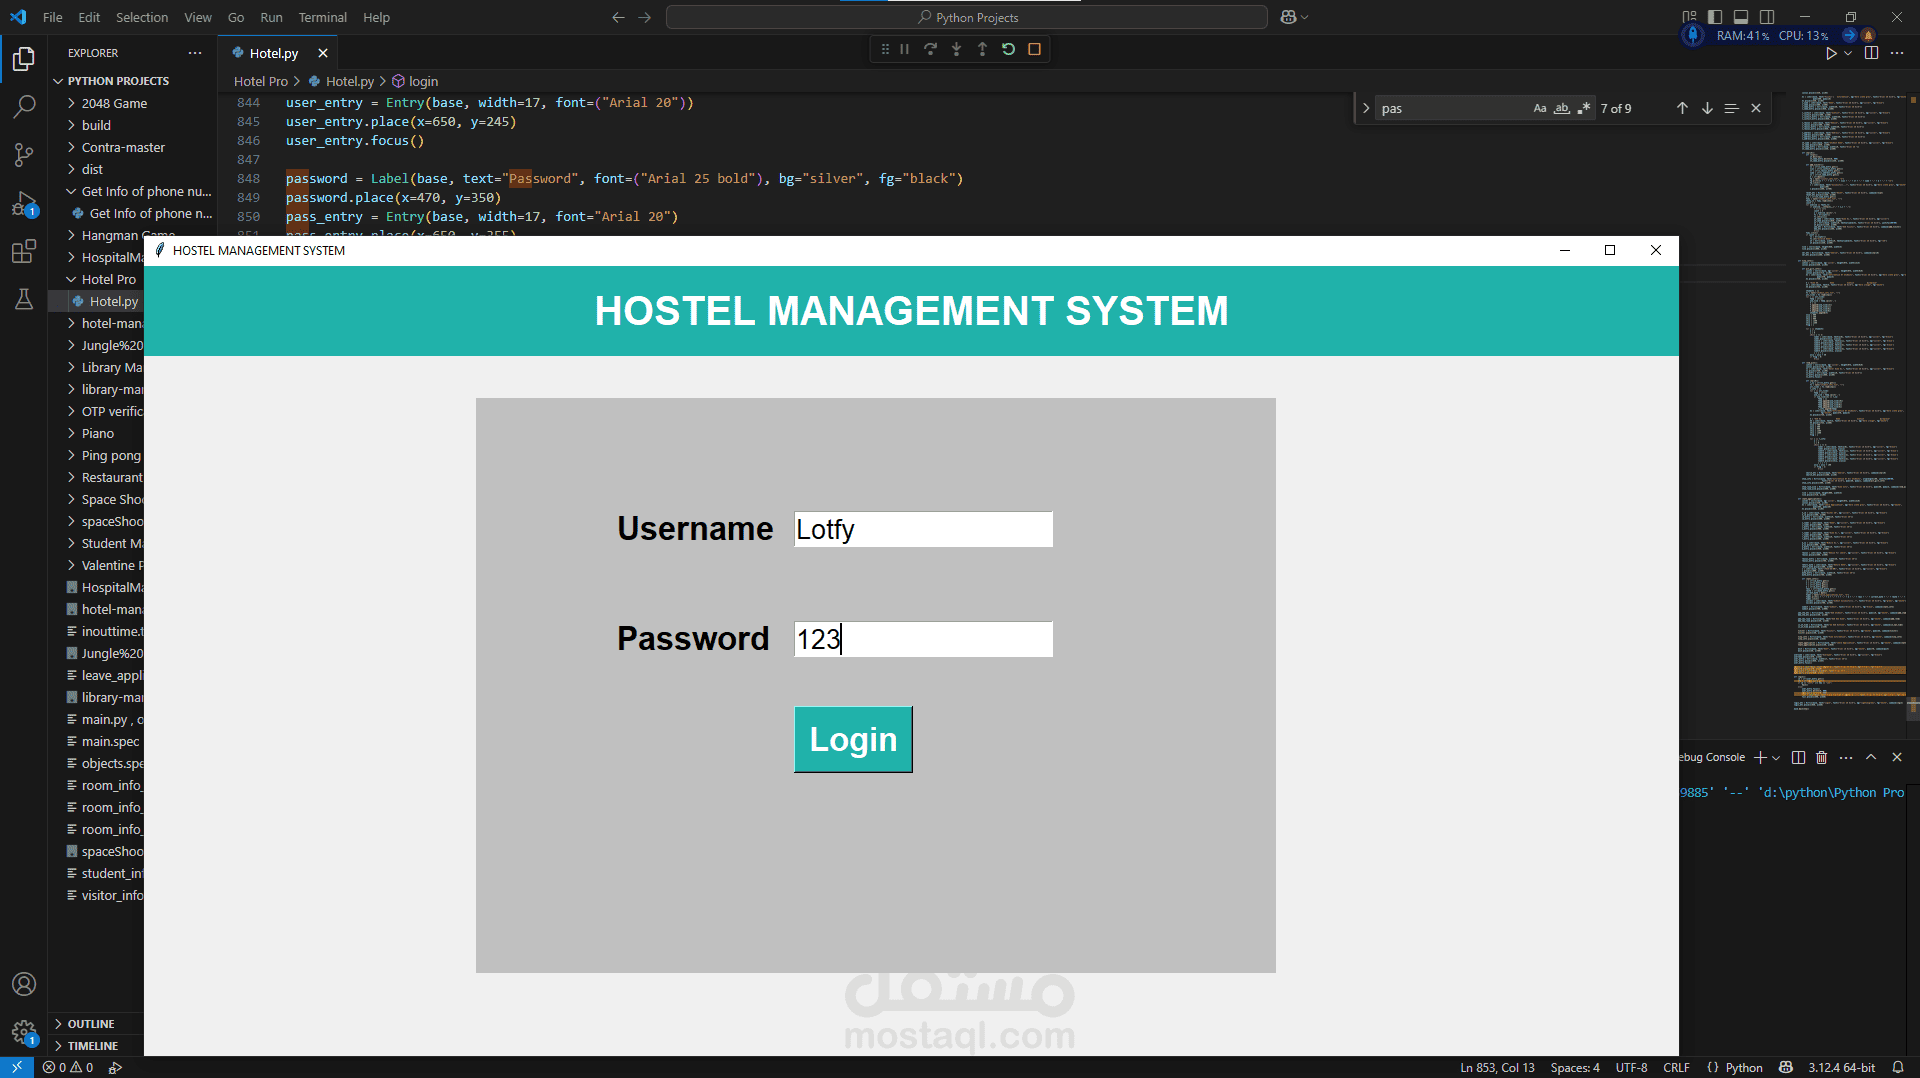Click the Login button
This screenshot has width=1920, height=1078.
point(853,739)
